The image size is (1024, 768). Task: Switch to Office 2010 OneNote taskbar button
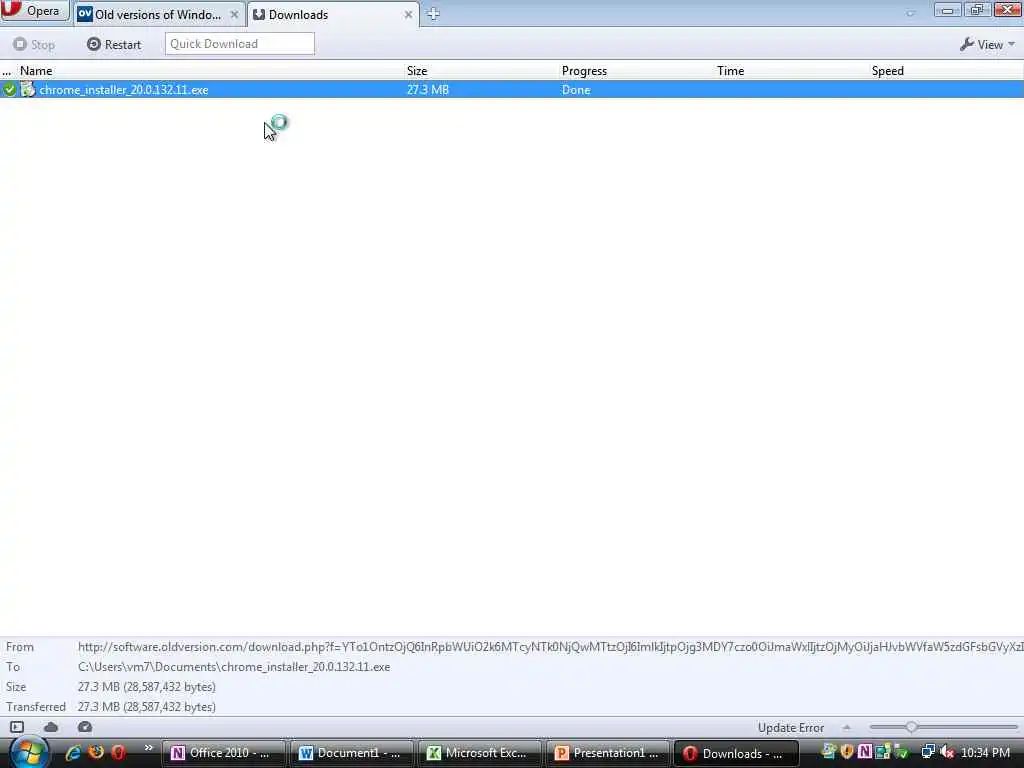(223, 753)
